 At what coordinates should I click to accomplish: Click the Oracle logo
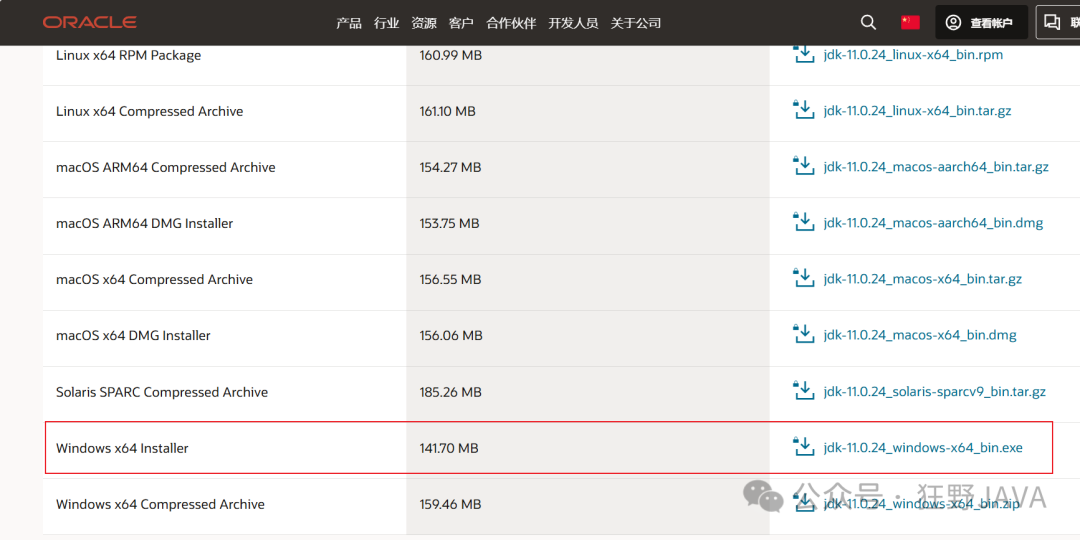[x=90, y=23]
